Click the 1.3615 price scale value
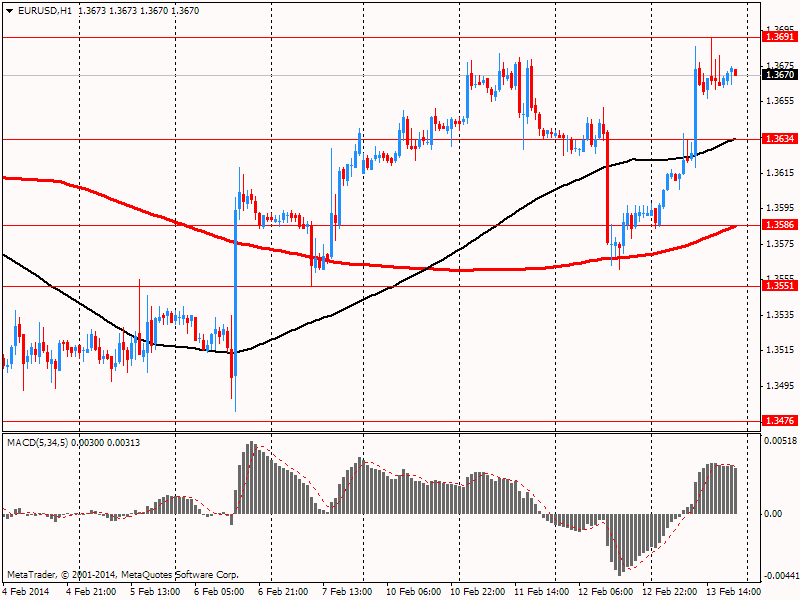 (x=780, y=173)
